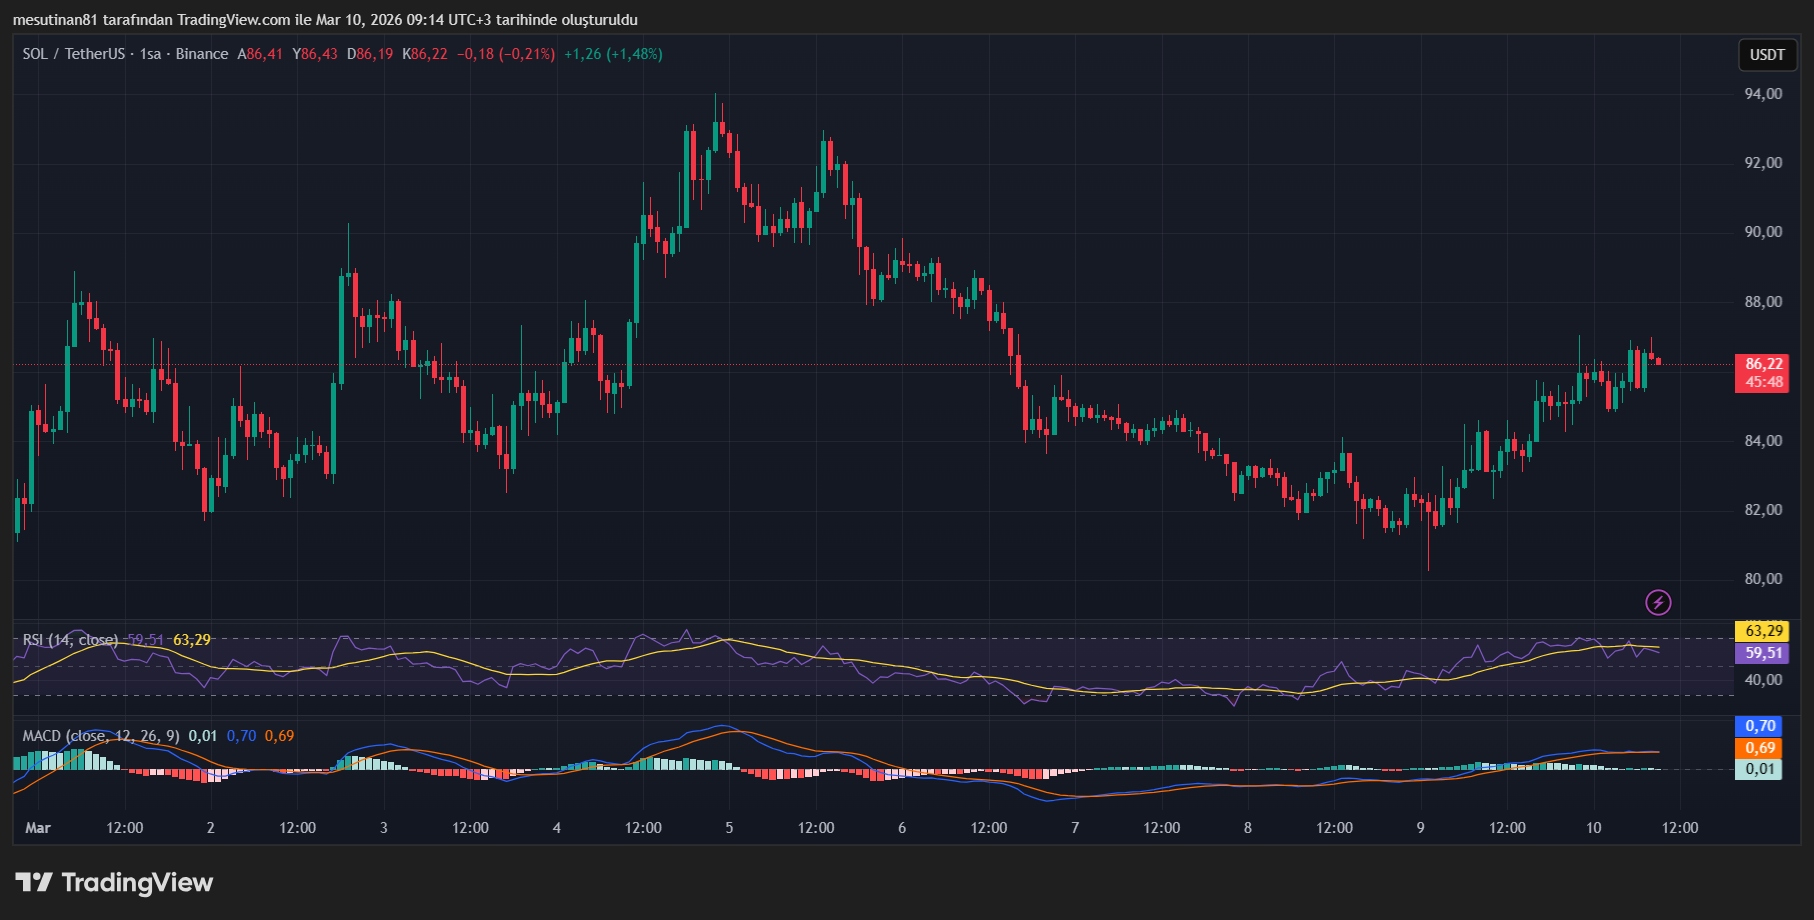Click the purple lightning bolt icon
Image resolution: width=1814 pixels, height=920 pixels.
(1658, 602)
